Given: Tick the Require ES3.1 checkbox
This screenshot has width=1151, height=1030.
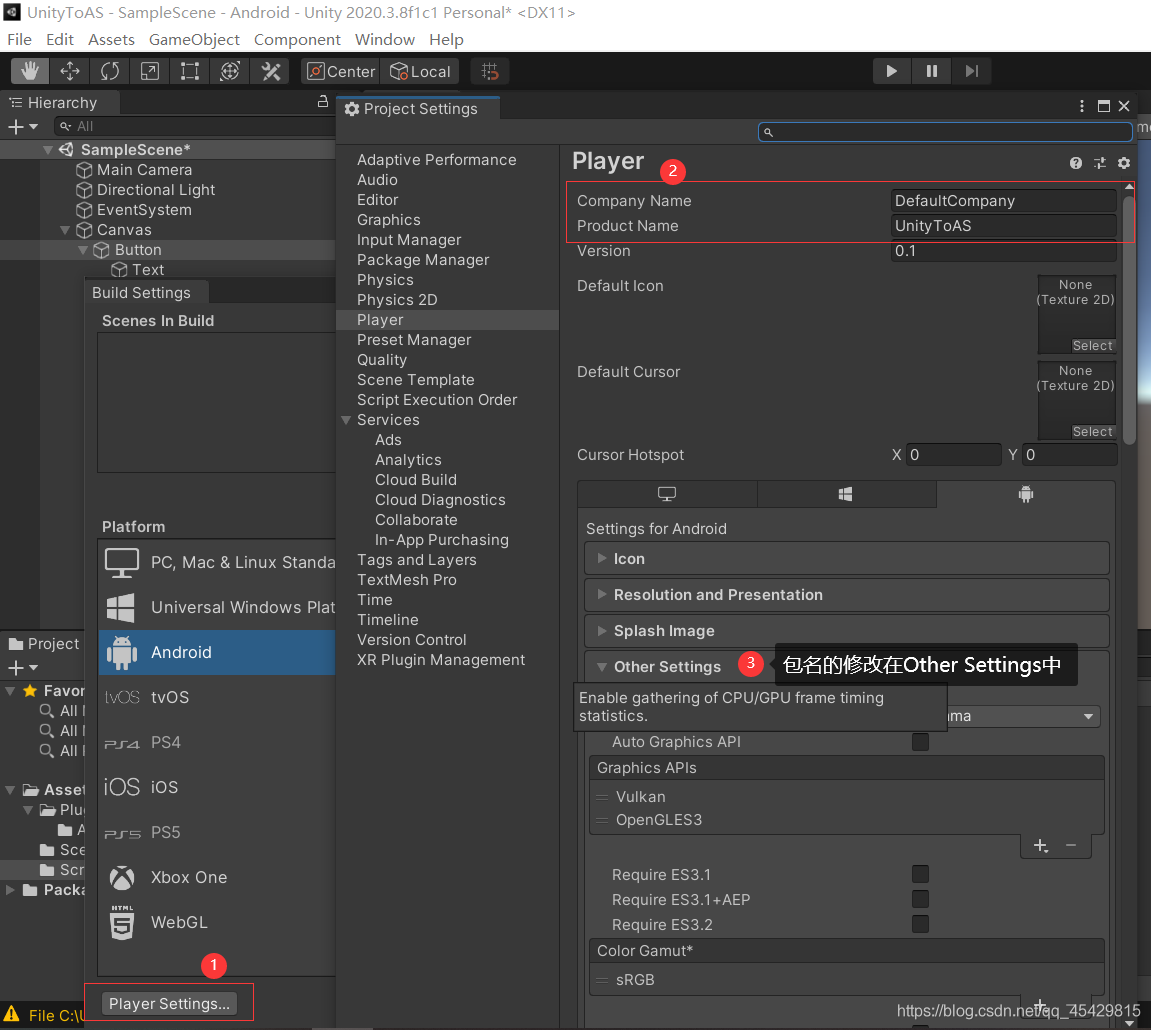Looking at the screenshot, I should [920, 874].
